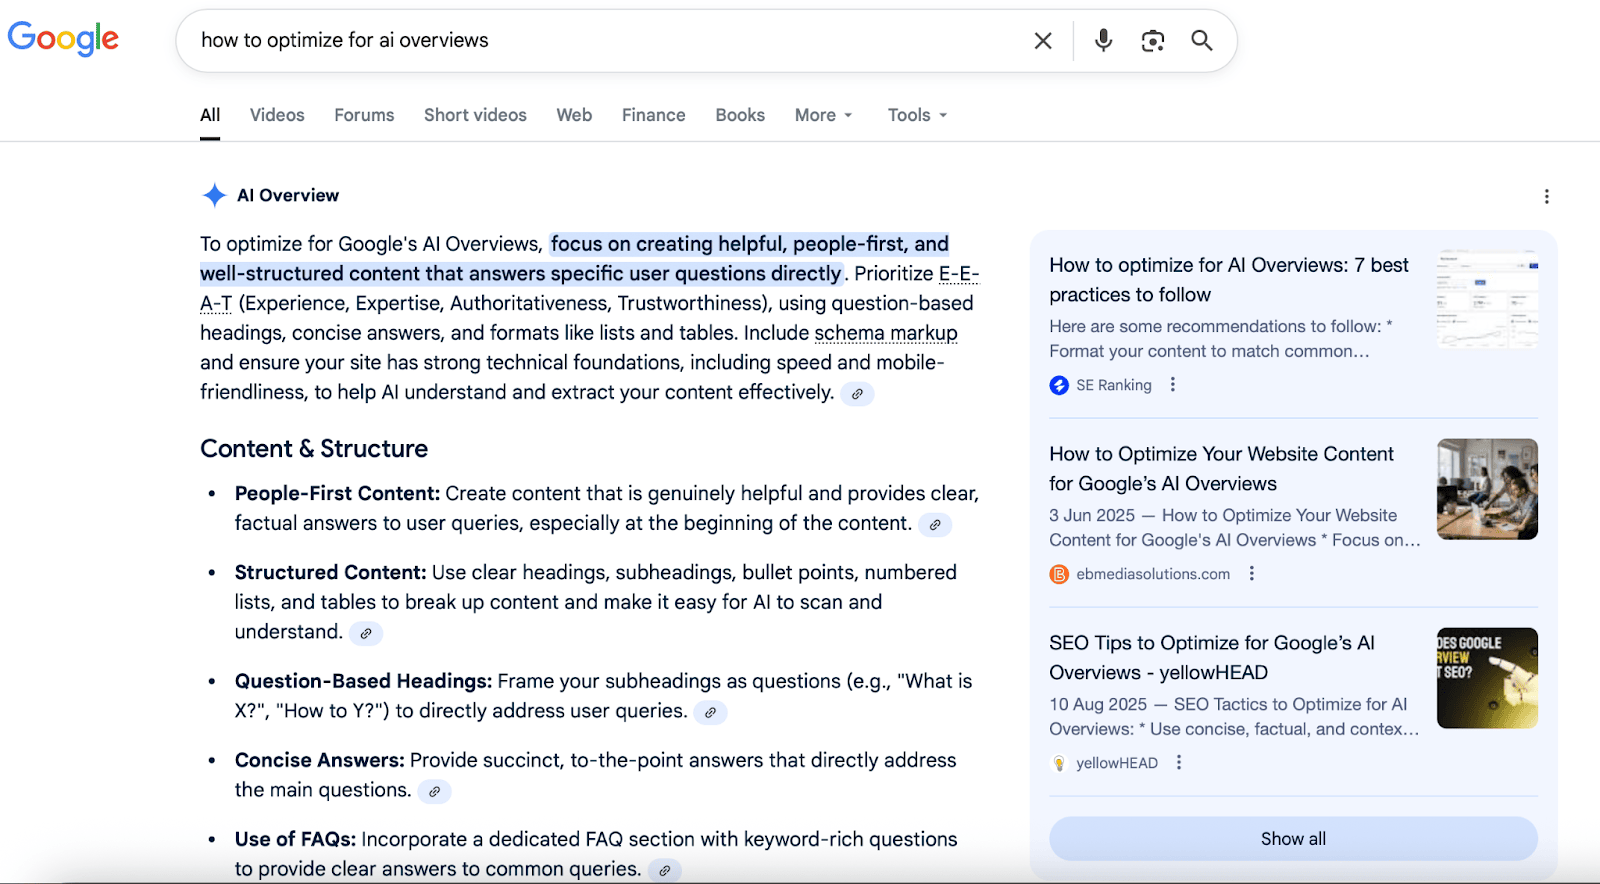Click the 'SE Ranking' source name
This screenshot has width=1600, height=884.
coord(1114,385)
